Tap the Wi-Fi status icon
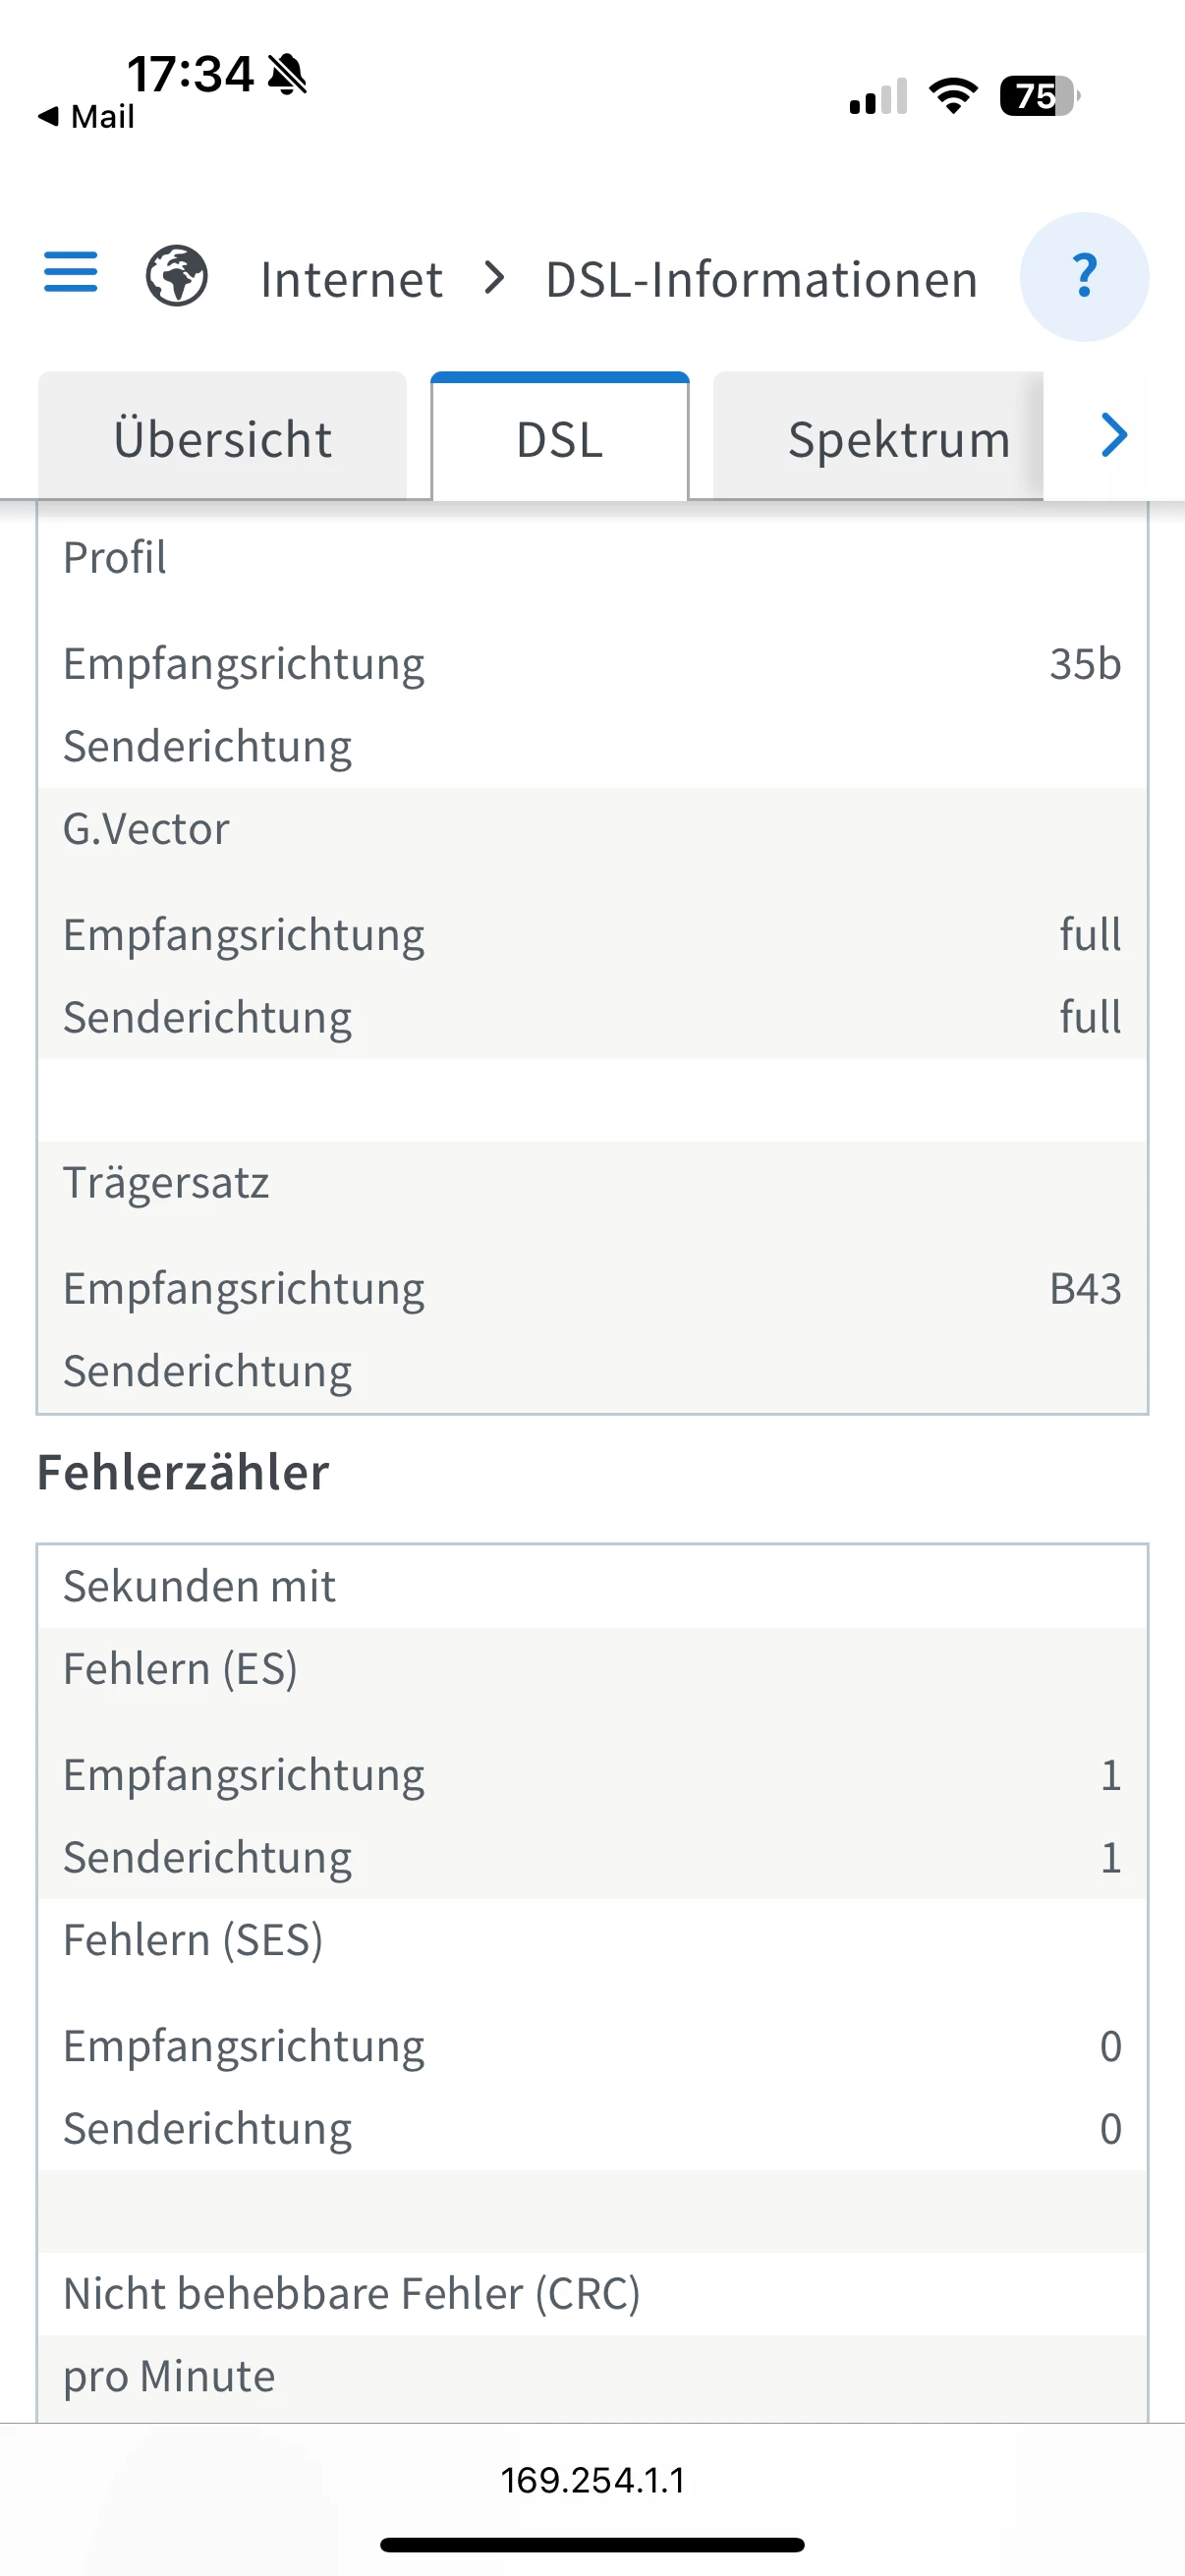Image resolution: width=1185 pixels, height=2576 pixels. click(x=953, y=96)
